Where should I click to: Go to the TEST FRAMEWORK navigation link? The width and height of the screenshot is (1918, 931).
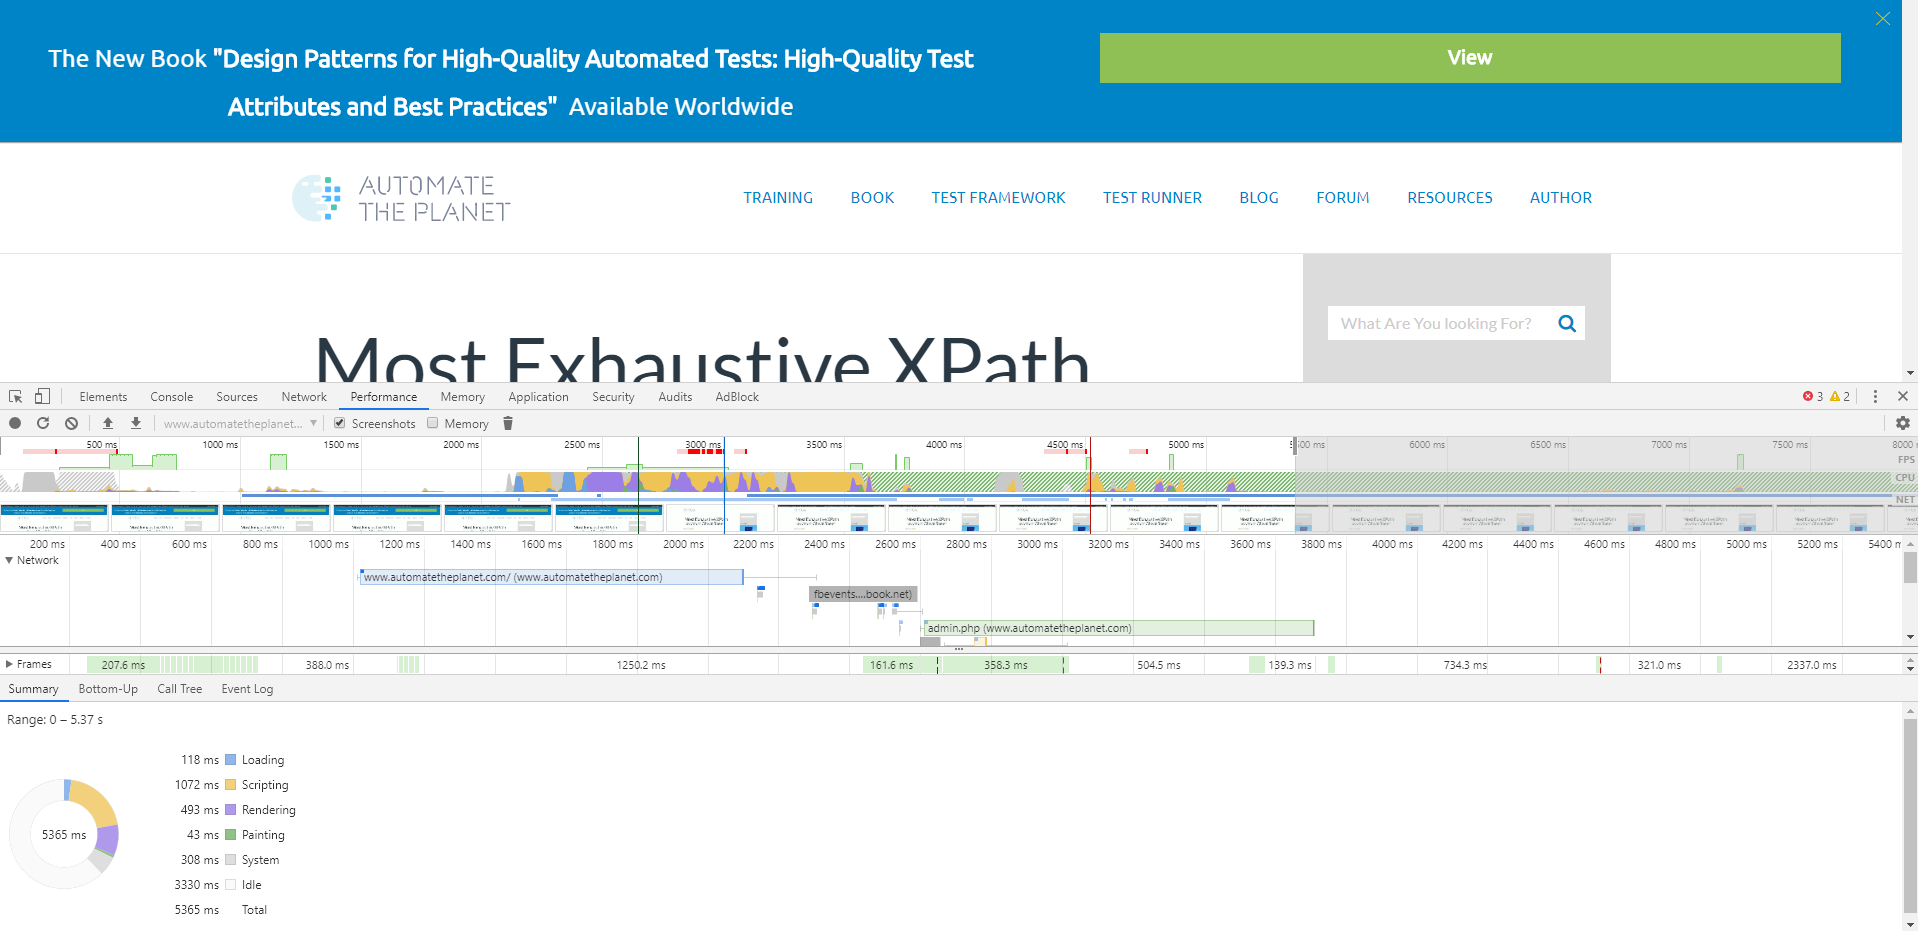click(998, 198)
